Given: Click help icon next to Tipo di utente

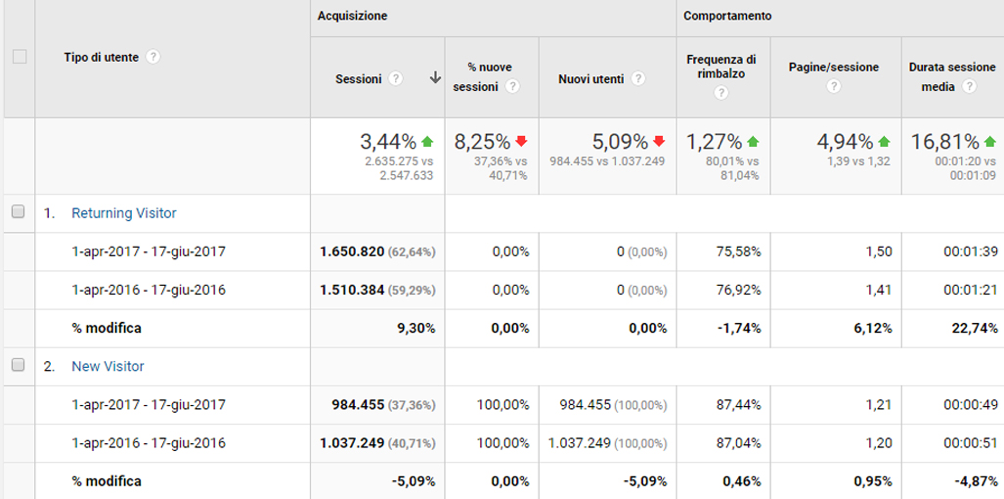Looking at the screenshot, I should [153, 57].
